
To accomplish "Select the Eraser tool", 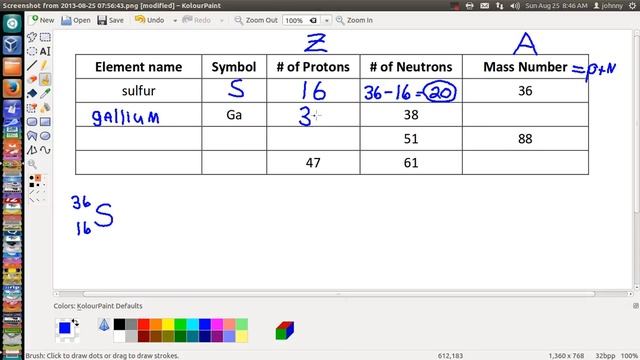I will 32,80.
